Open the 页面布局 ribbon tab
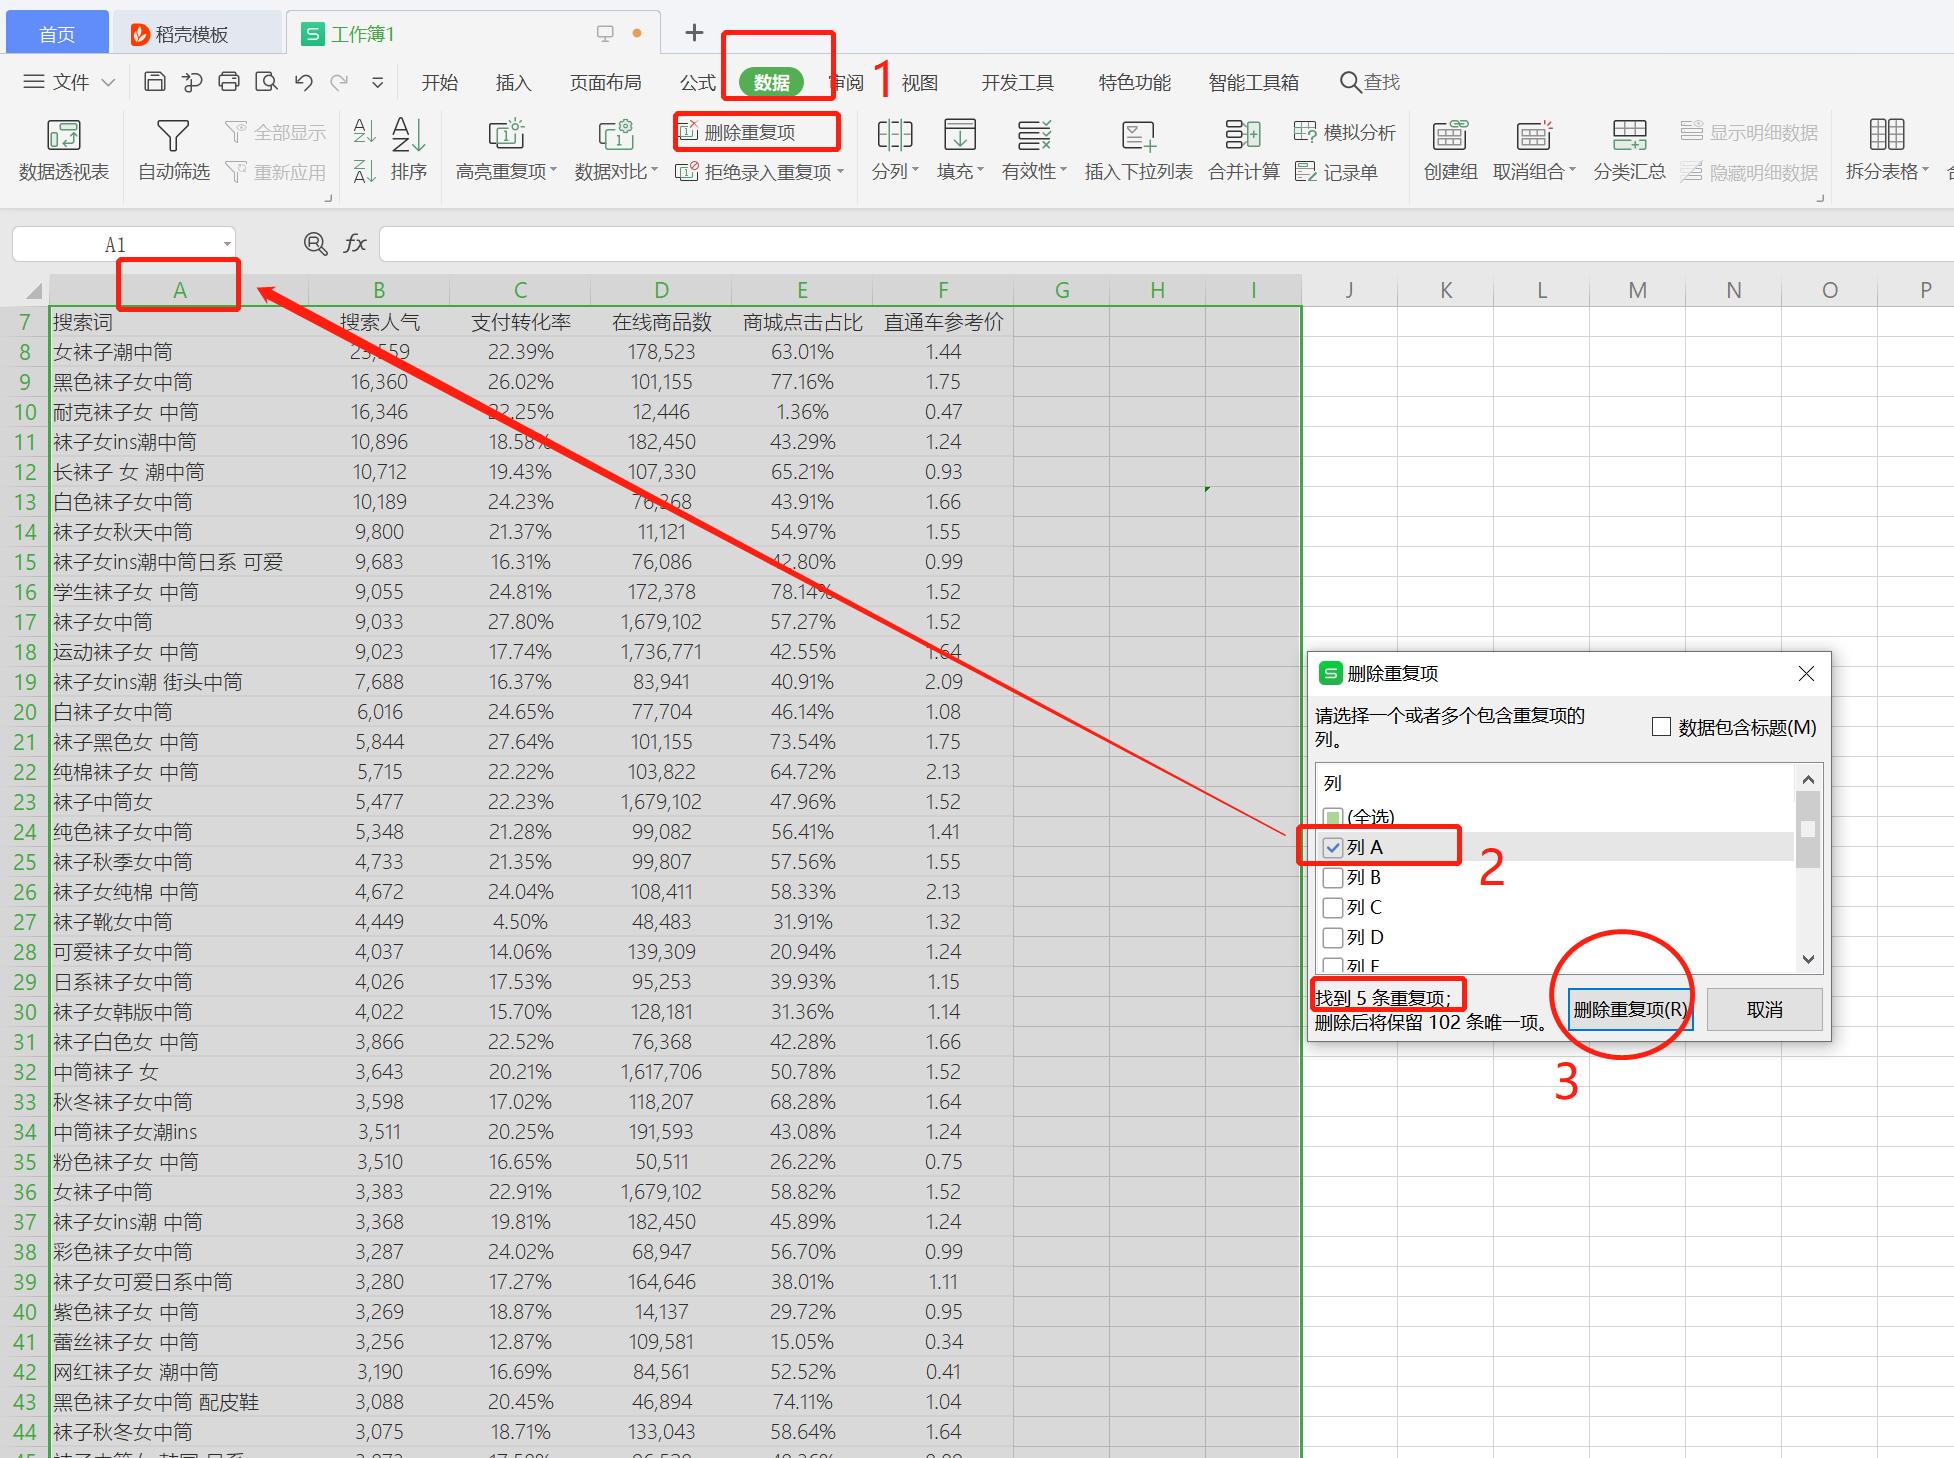Viewport: 1954px width, 1458px height. [605, 82]
